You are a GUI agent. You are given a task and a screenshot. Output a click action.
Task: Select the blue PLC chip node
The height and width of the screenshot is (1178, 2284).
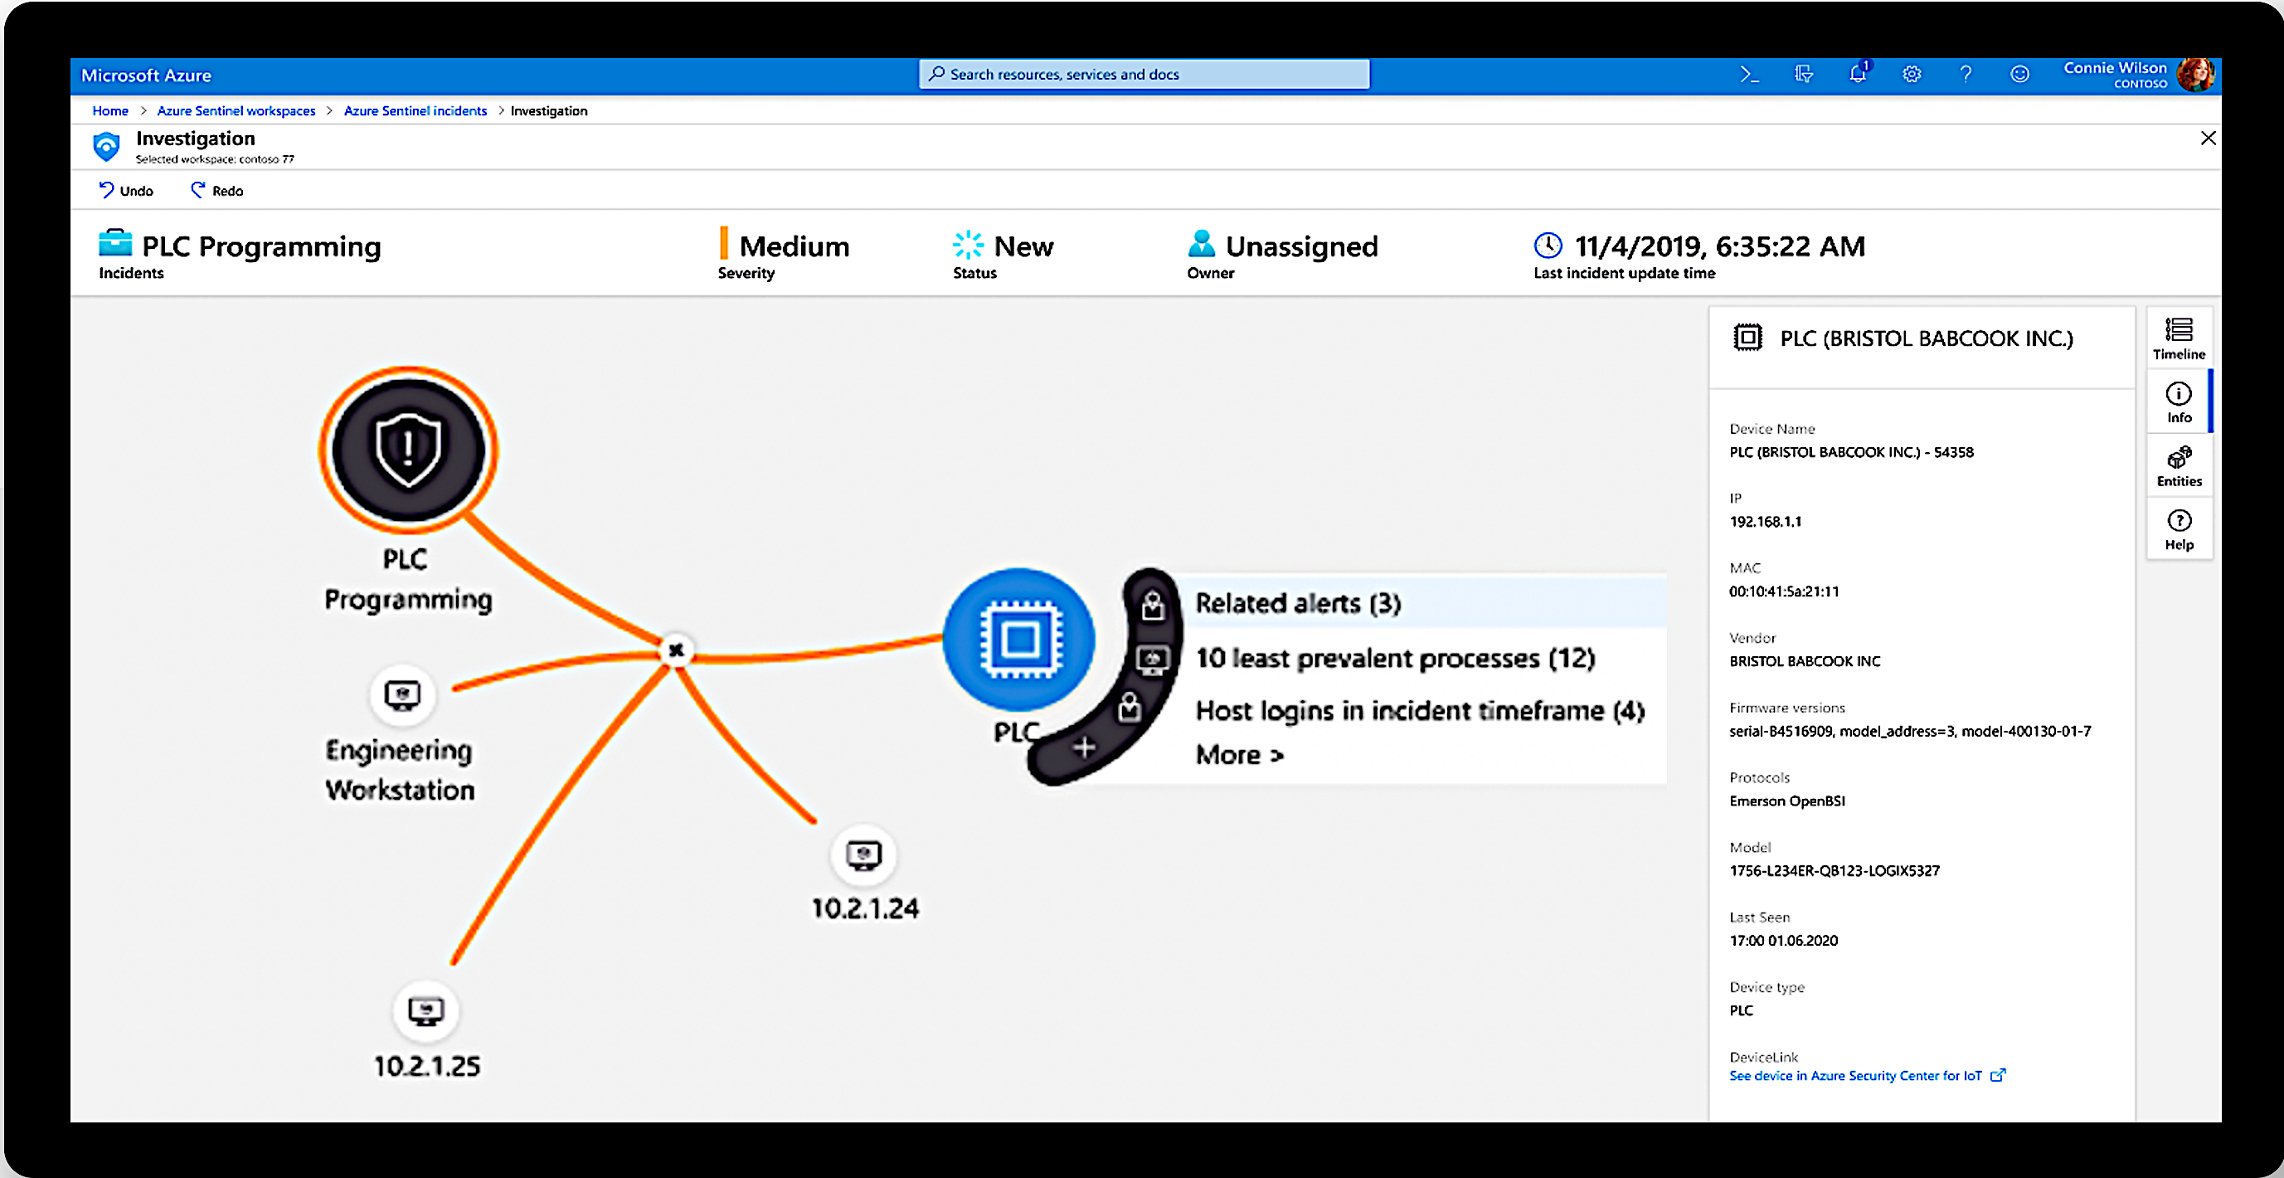coord(1019,639)
